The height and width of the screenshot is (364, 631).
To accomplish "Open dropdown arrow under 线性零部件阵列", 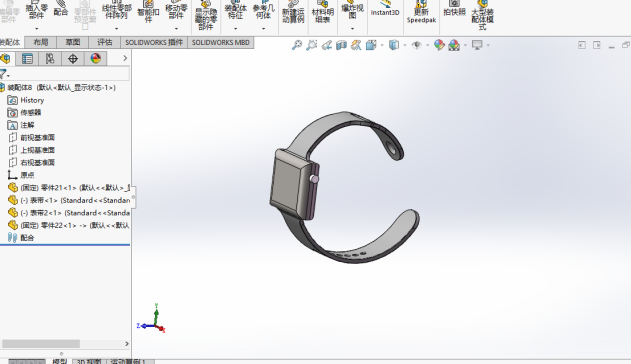I will 116,29.
